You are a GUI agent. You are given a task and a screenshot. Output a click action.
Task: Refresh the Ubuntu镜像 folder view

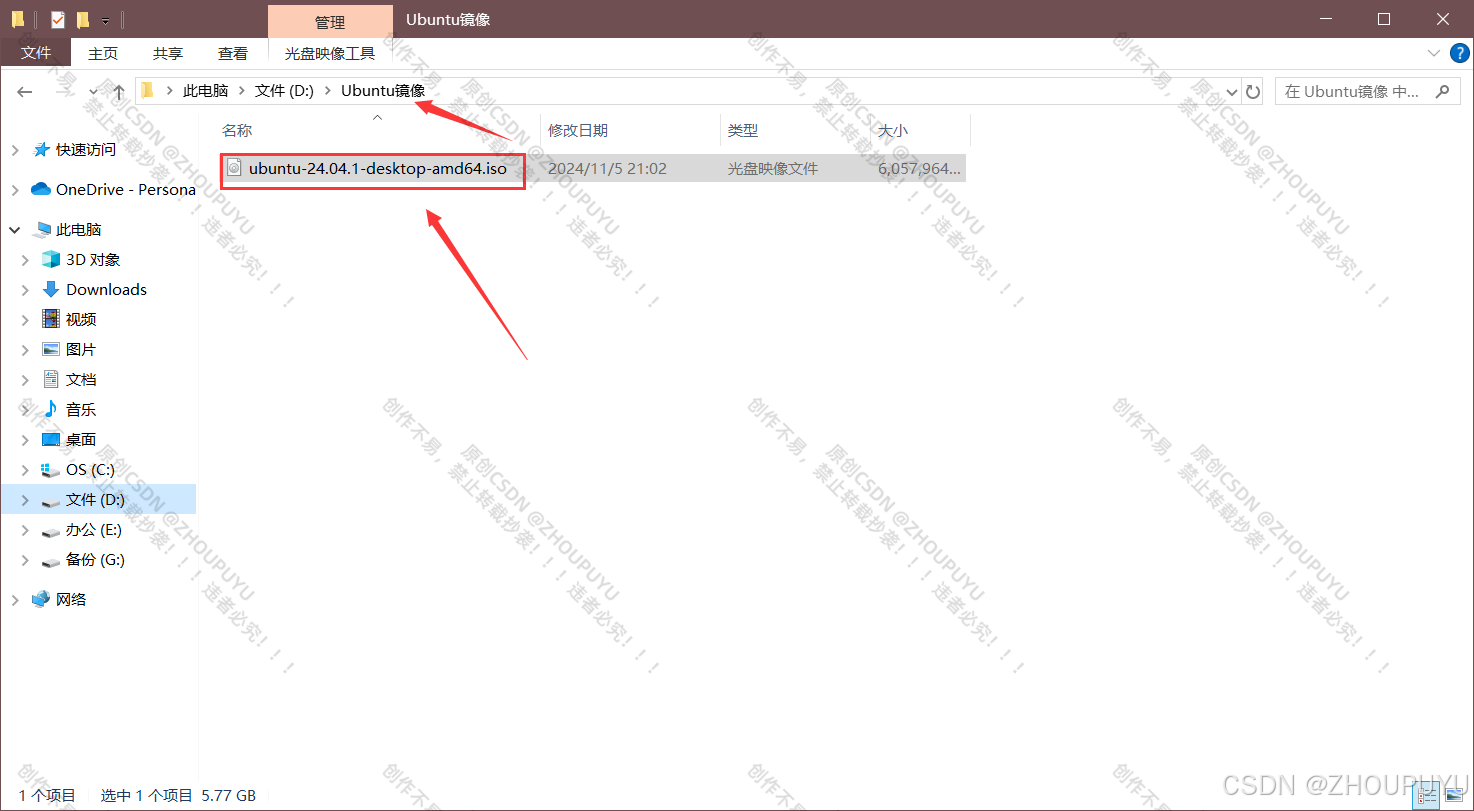click(x=1253, y=91)
